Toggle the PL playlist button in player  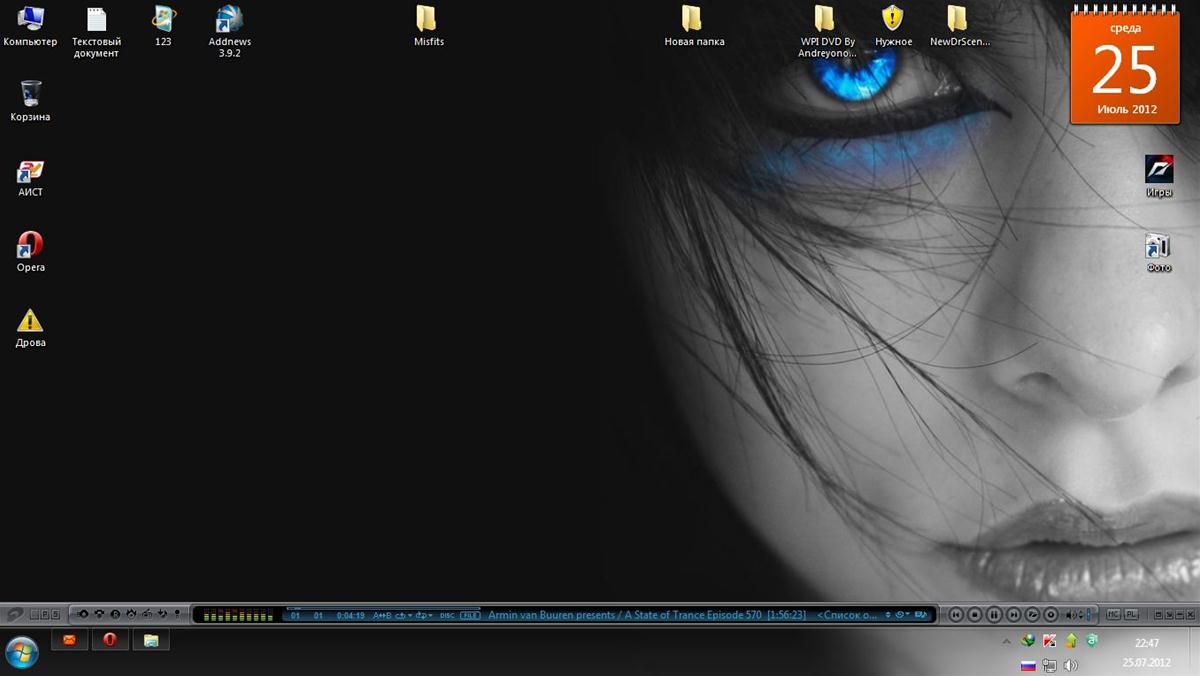pyautogui.click(x=1131, y=614)
